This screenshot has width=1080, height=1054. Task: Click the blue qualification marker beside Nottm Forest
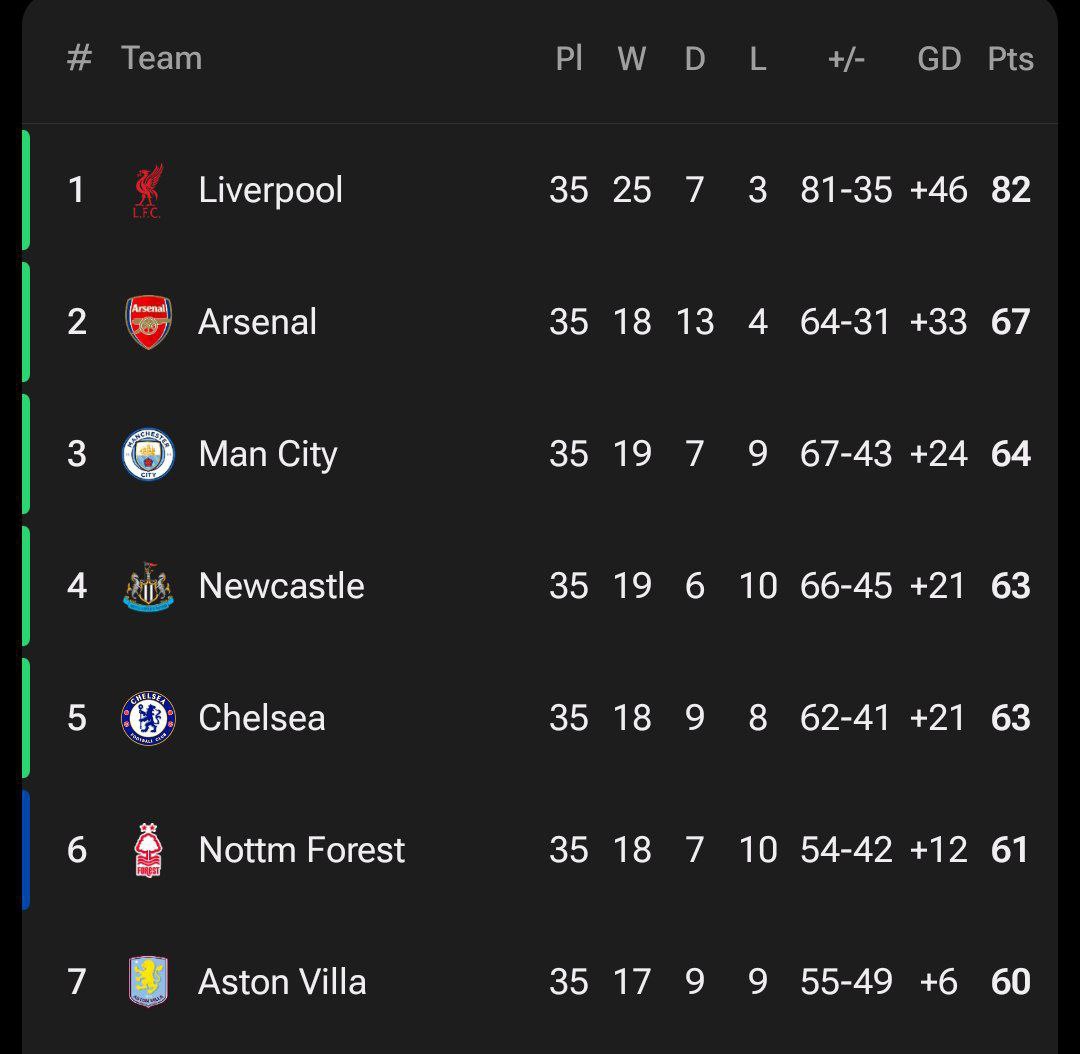point(26,850)
